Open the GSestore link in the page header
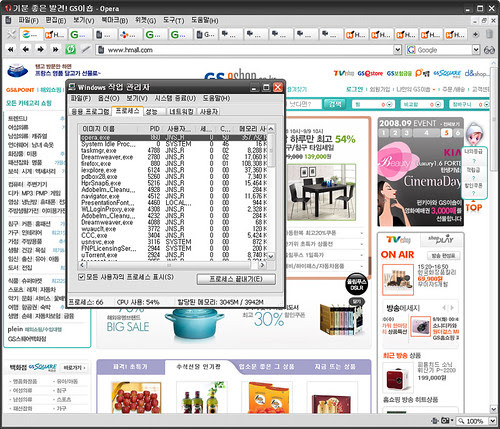This screenshot has height=429, width=500. (370, 73)
